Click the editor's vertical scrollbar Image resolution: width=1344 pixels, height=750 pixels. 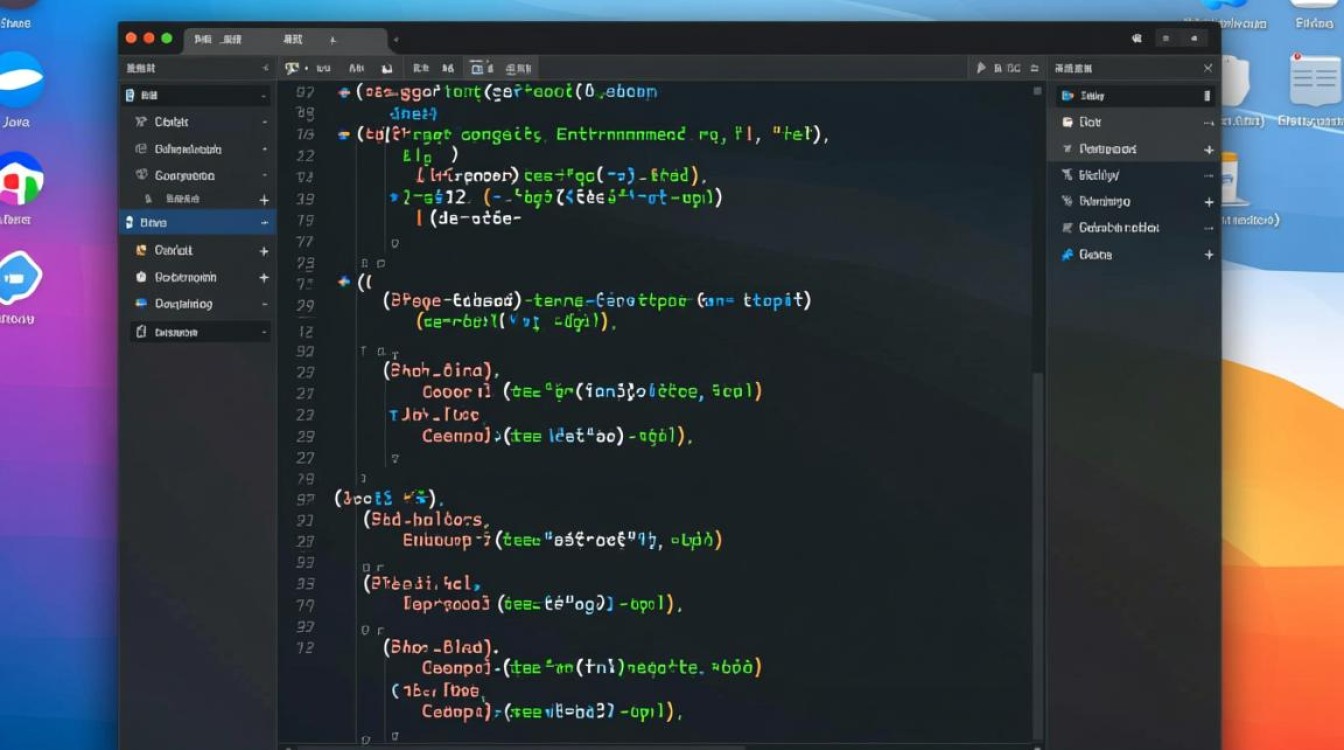click(1037, 400)
